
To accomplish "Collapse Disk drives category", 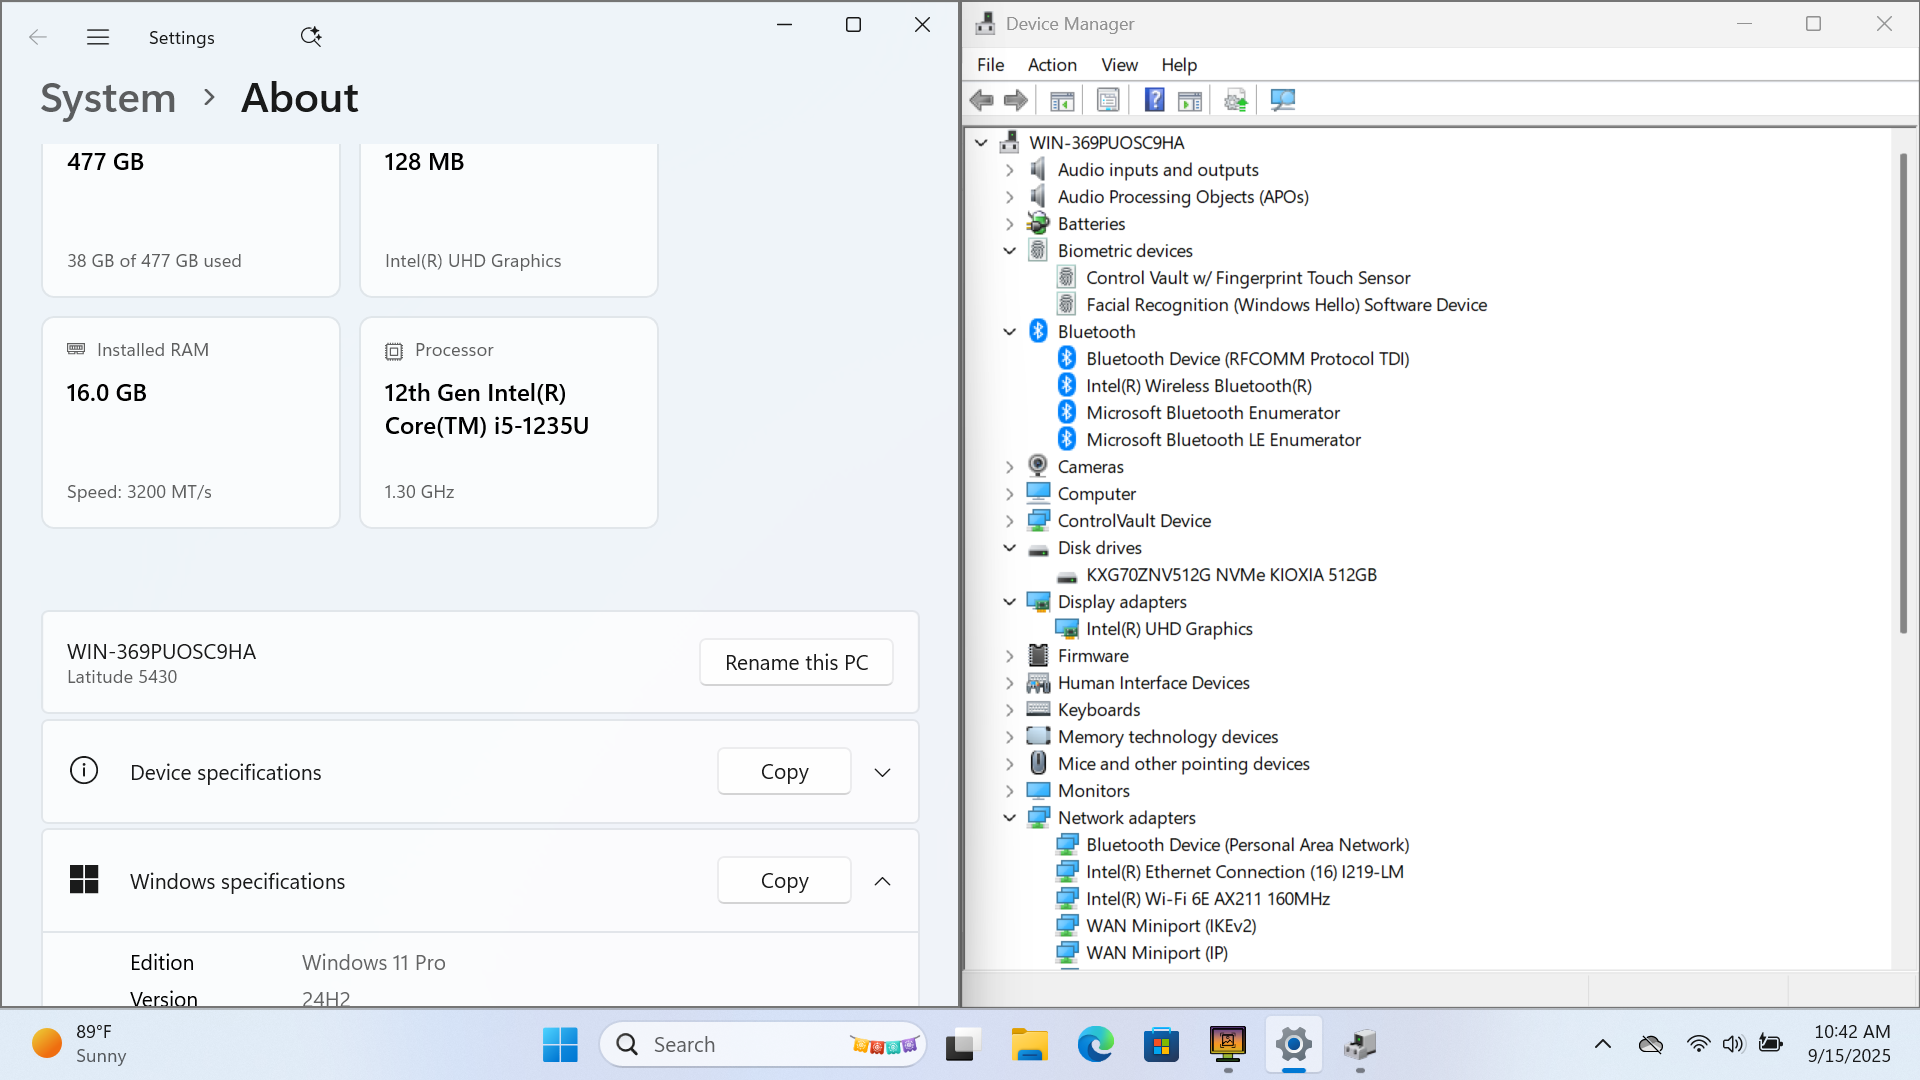I will point(1009,548).
